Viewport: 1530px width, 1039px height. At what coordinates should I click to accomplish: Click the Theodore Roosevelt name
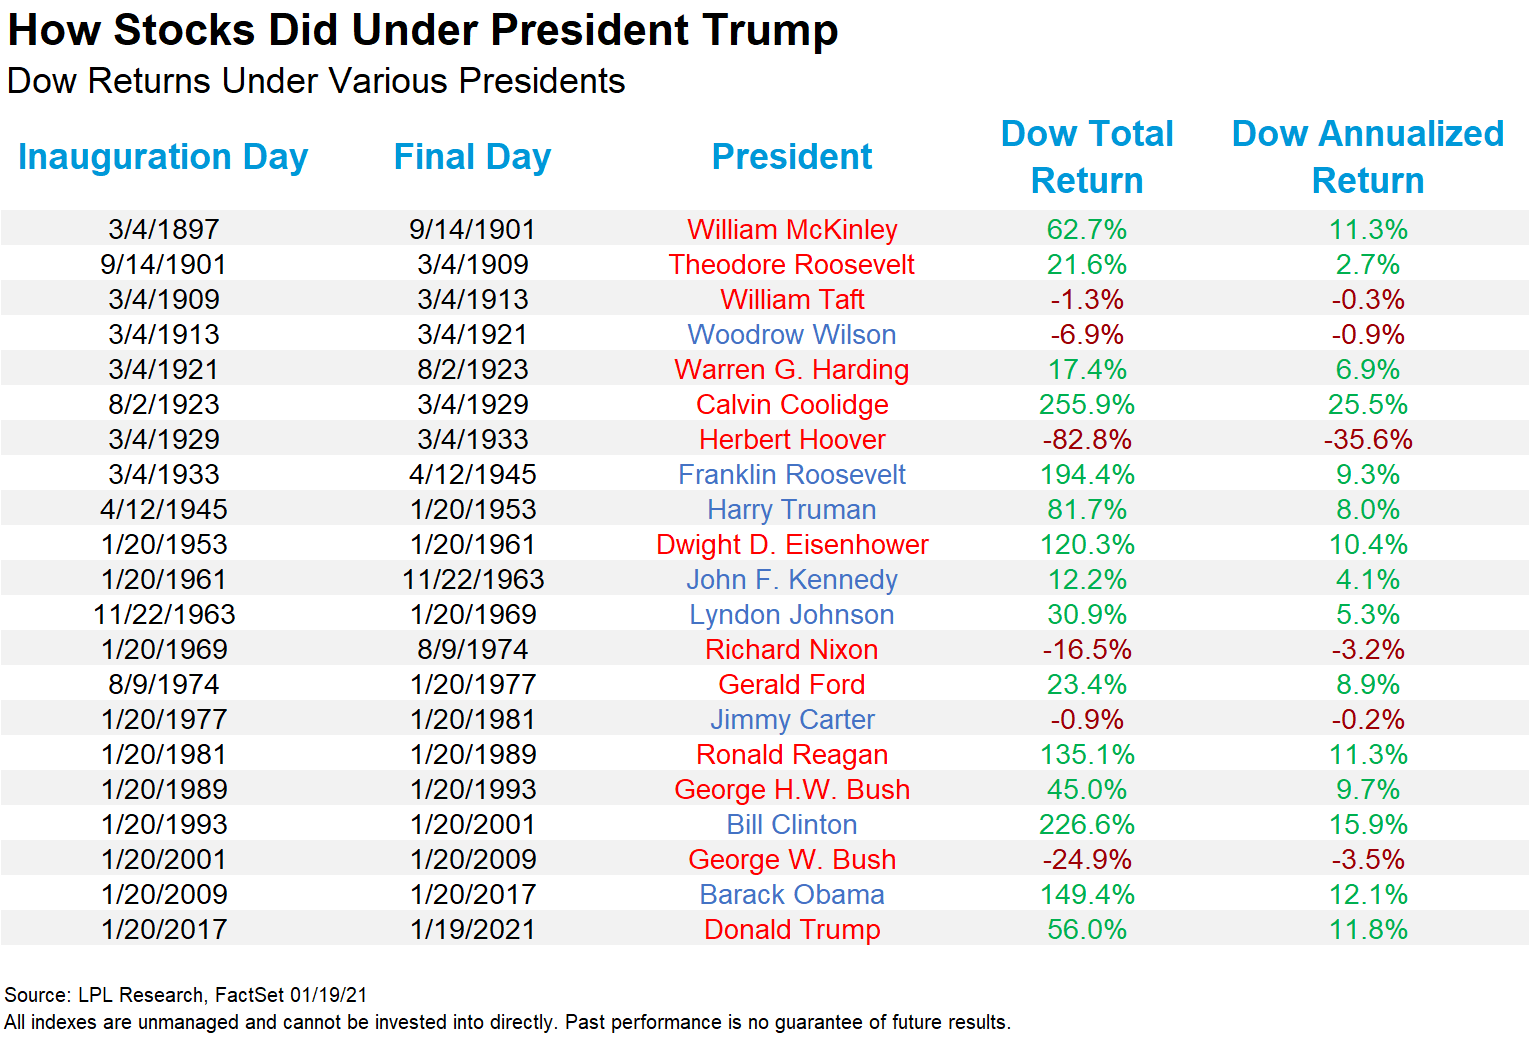pyautogui.click(x=792, y=265)
